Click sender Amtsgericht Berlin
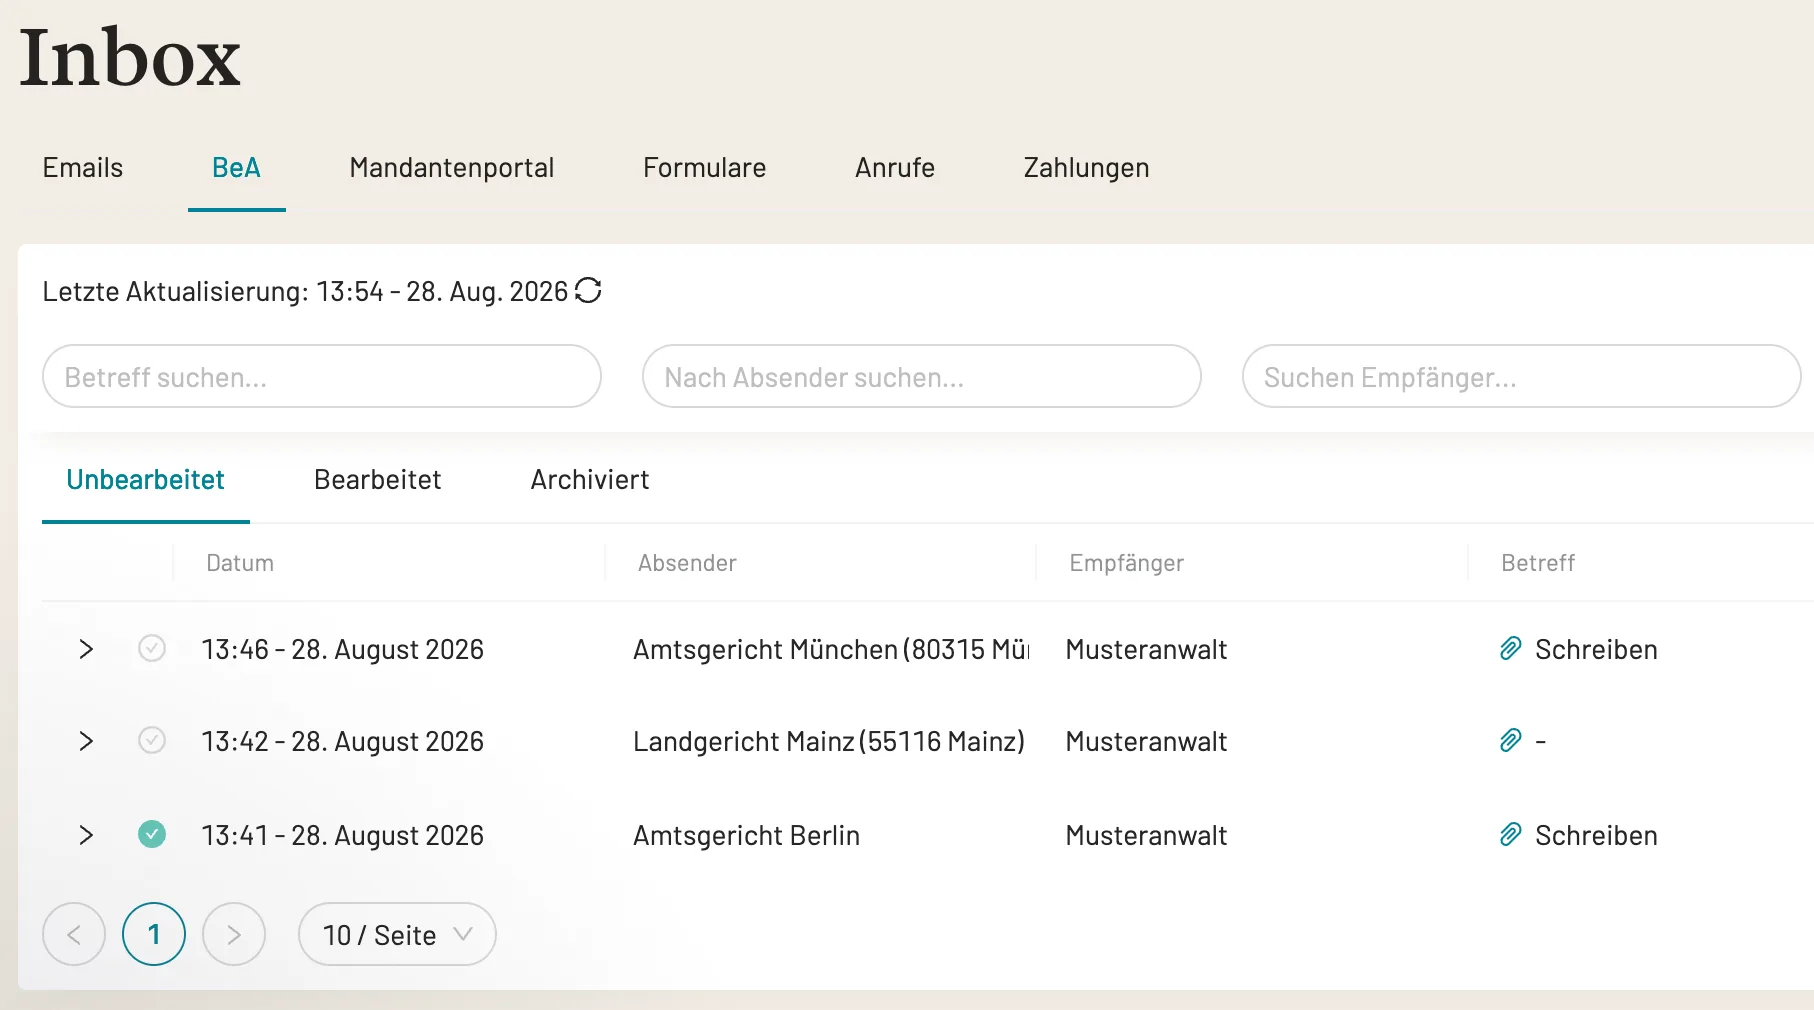 pyautogui.click(x=747, y=835)
